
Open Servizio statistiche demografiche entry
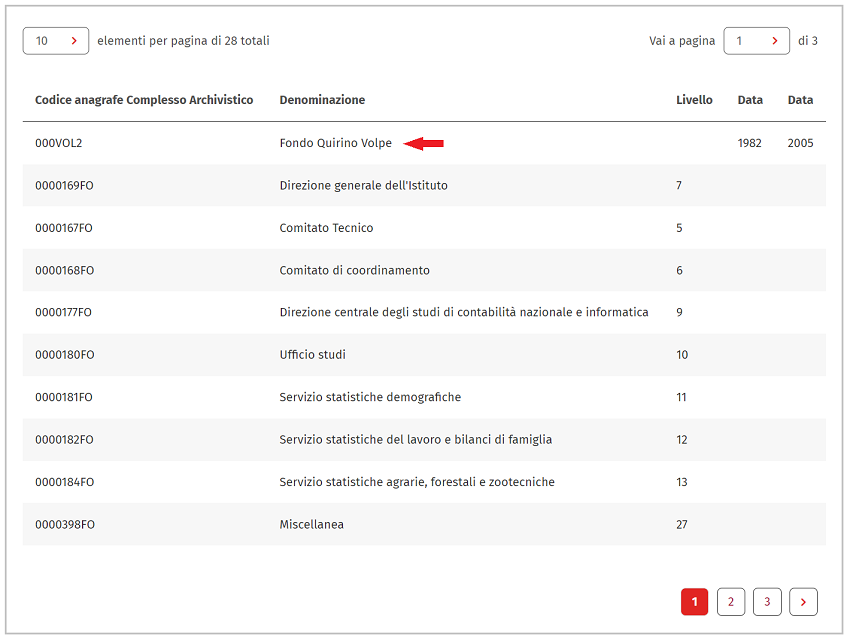[x=370, y=397]
